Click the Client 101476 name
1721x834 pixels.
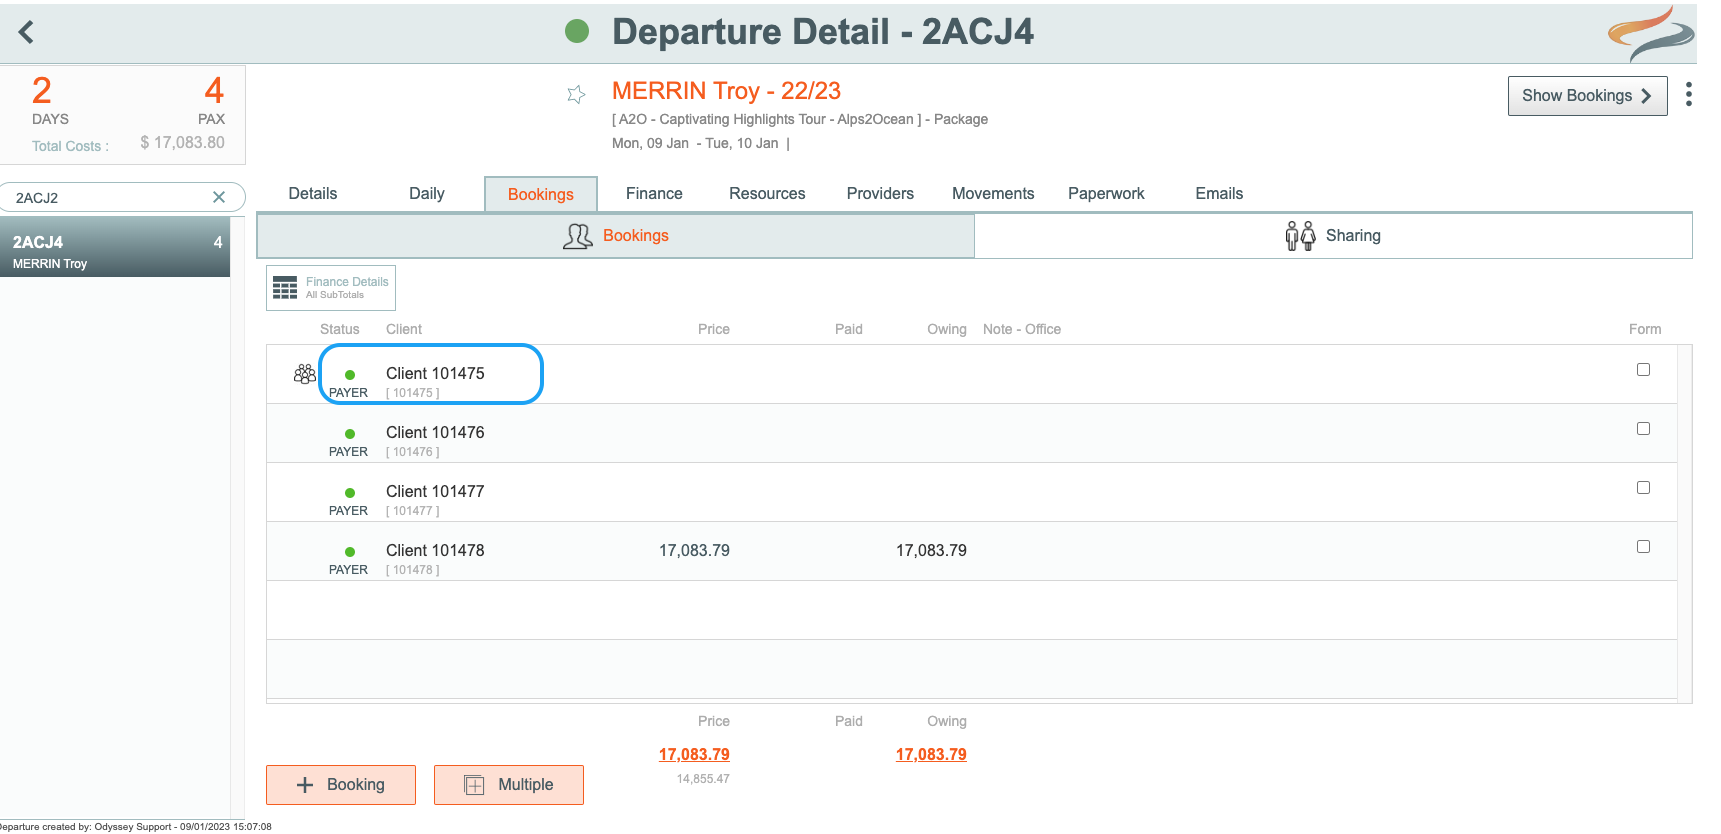pos(435,433)
